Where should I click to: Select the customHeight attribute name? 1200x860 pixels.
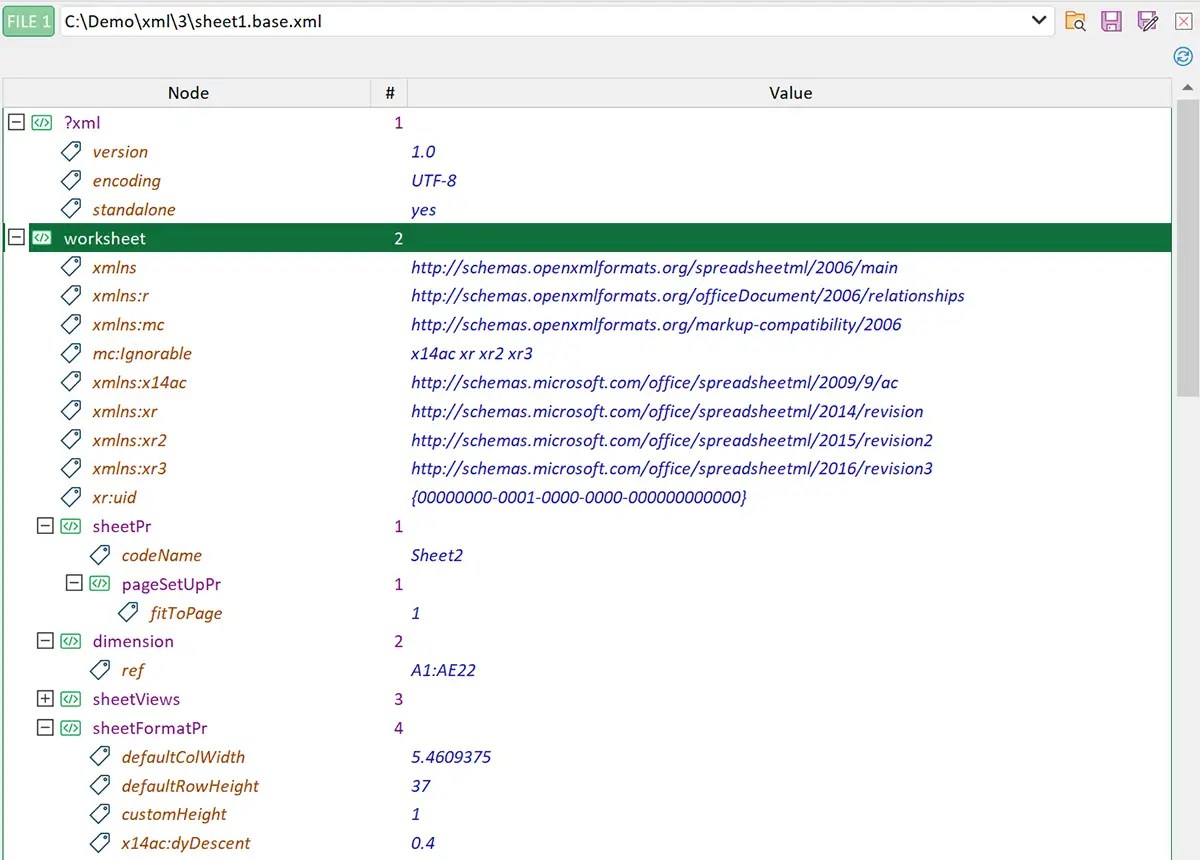(x=174, y=814)
